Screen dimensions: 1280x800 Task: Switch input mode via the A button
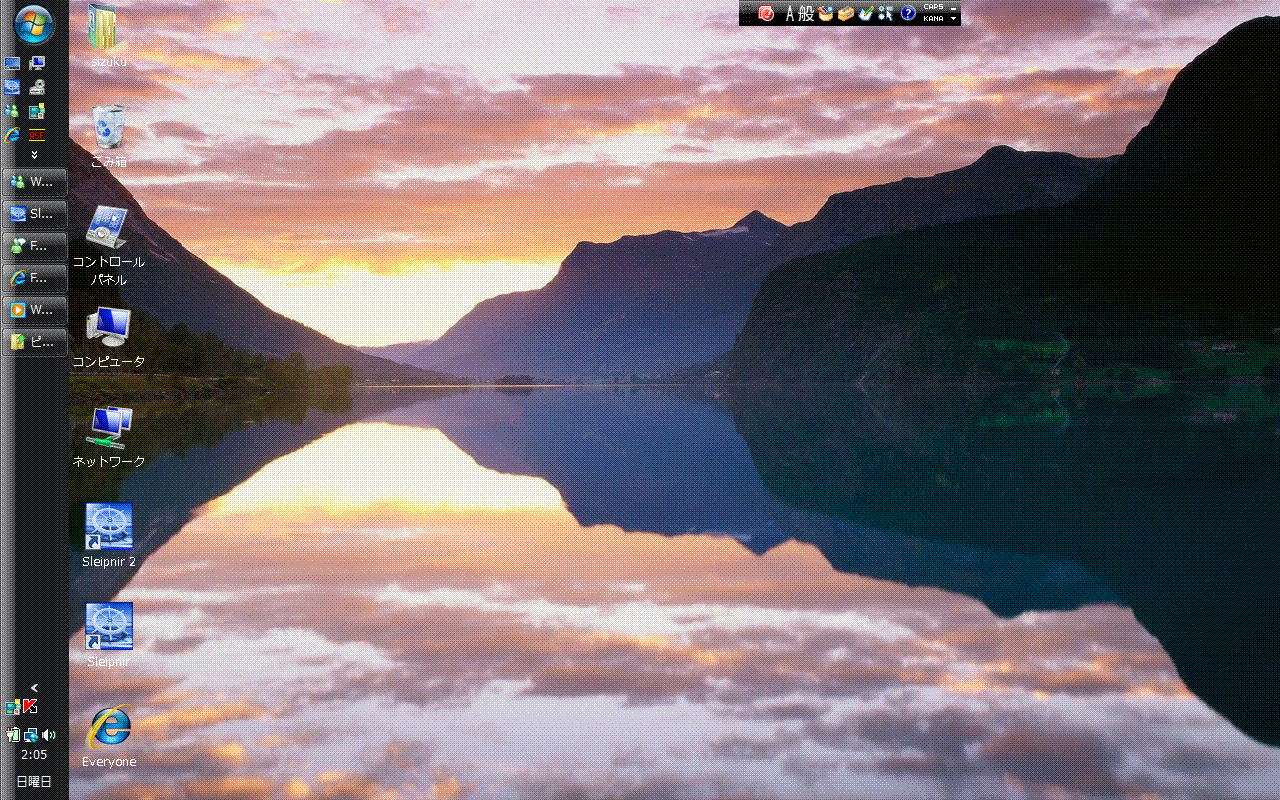(x=789, y=14)
